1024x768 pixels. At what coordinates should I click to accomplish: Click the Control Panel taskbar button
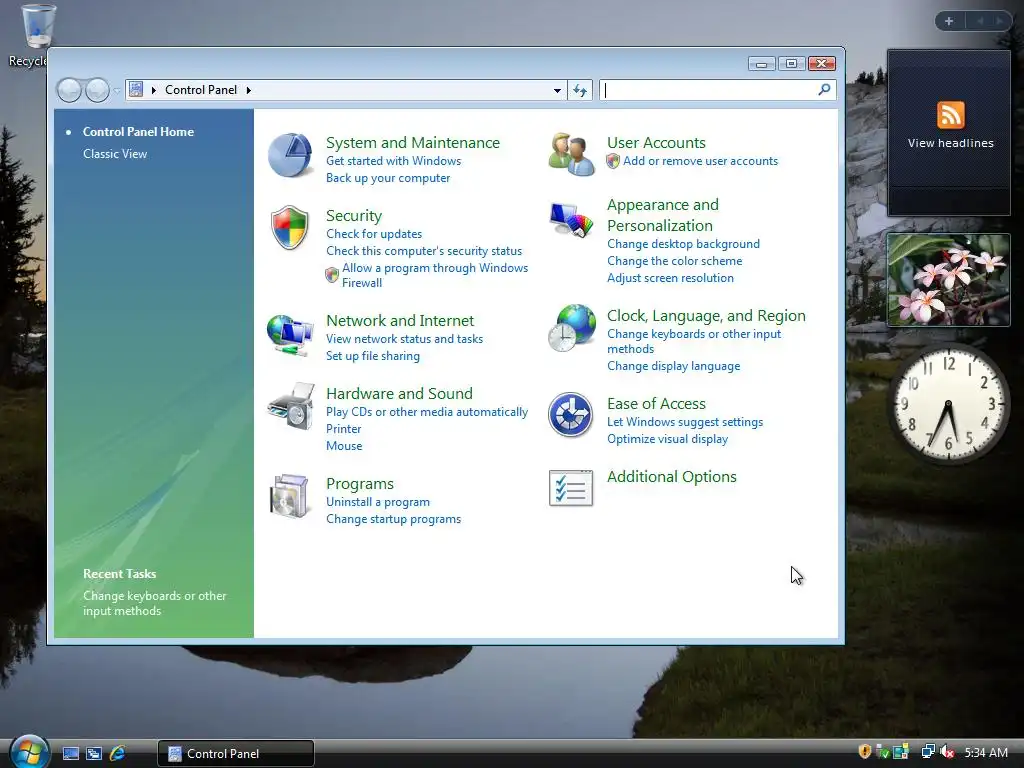point(236,754)
